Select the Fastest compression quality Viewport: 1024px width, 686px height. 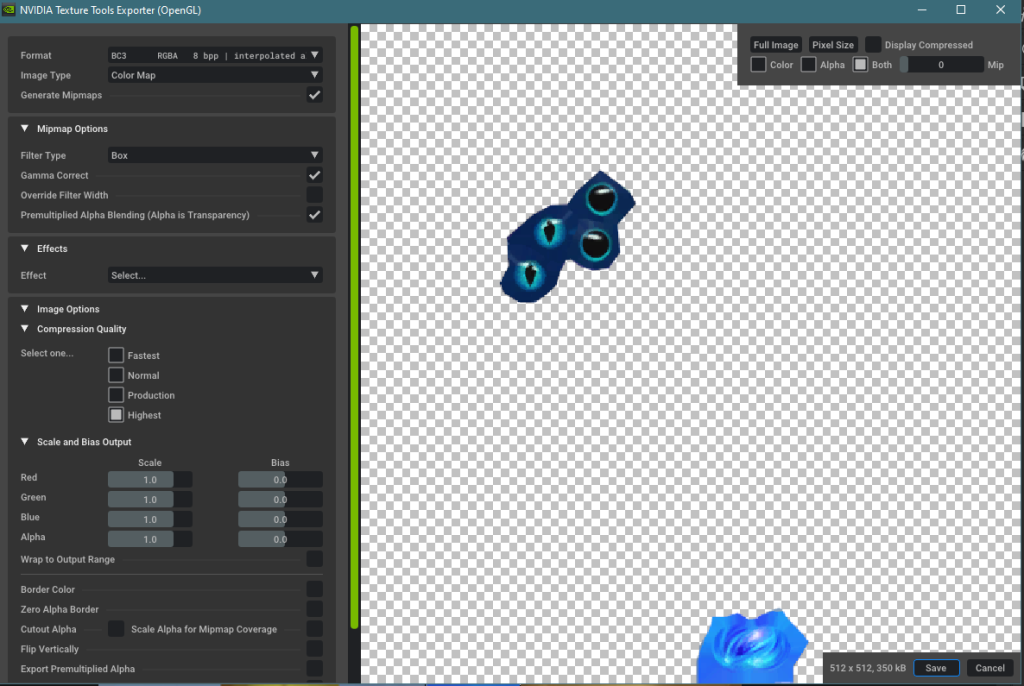(x=116, y=355)
